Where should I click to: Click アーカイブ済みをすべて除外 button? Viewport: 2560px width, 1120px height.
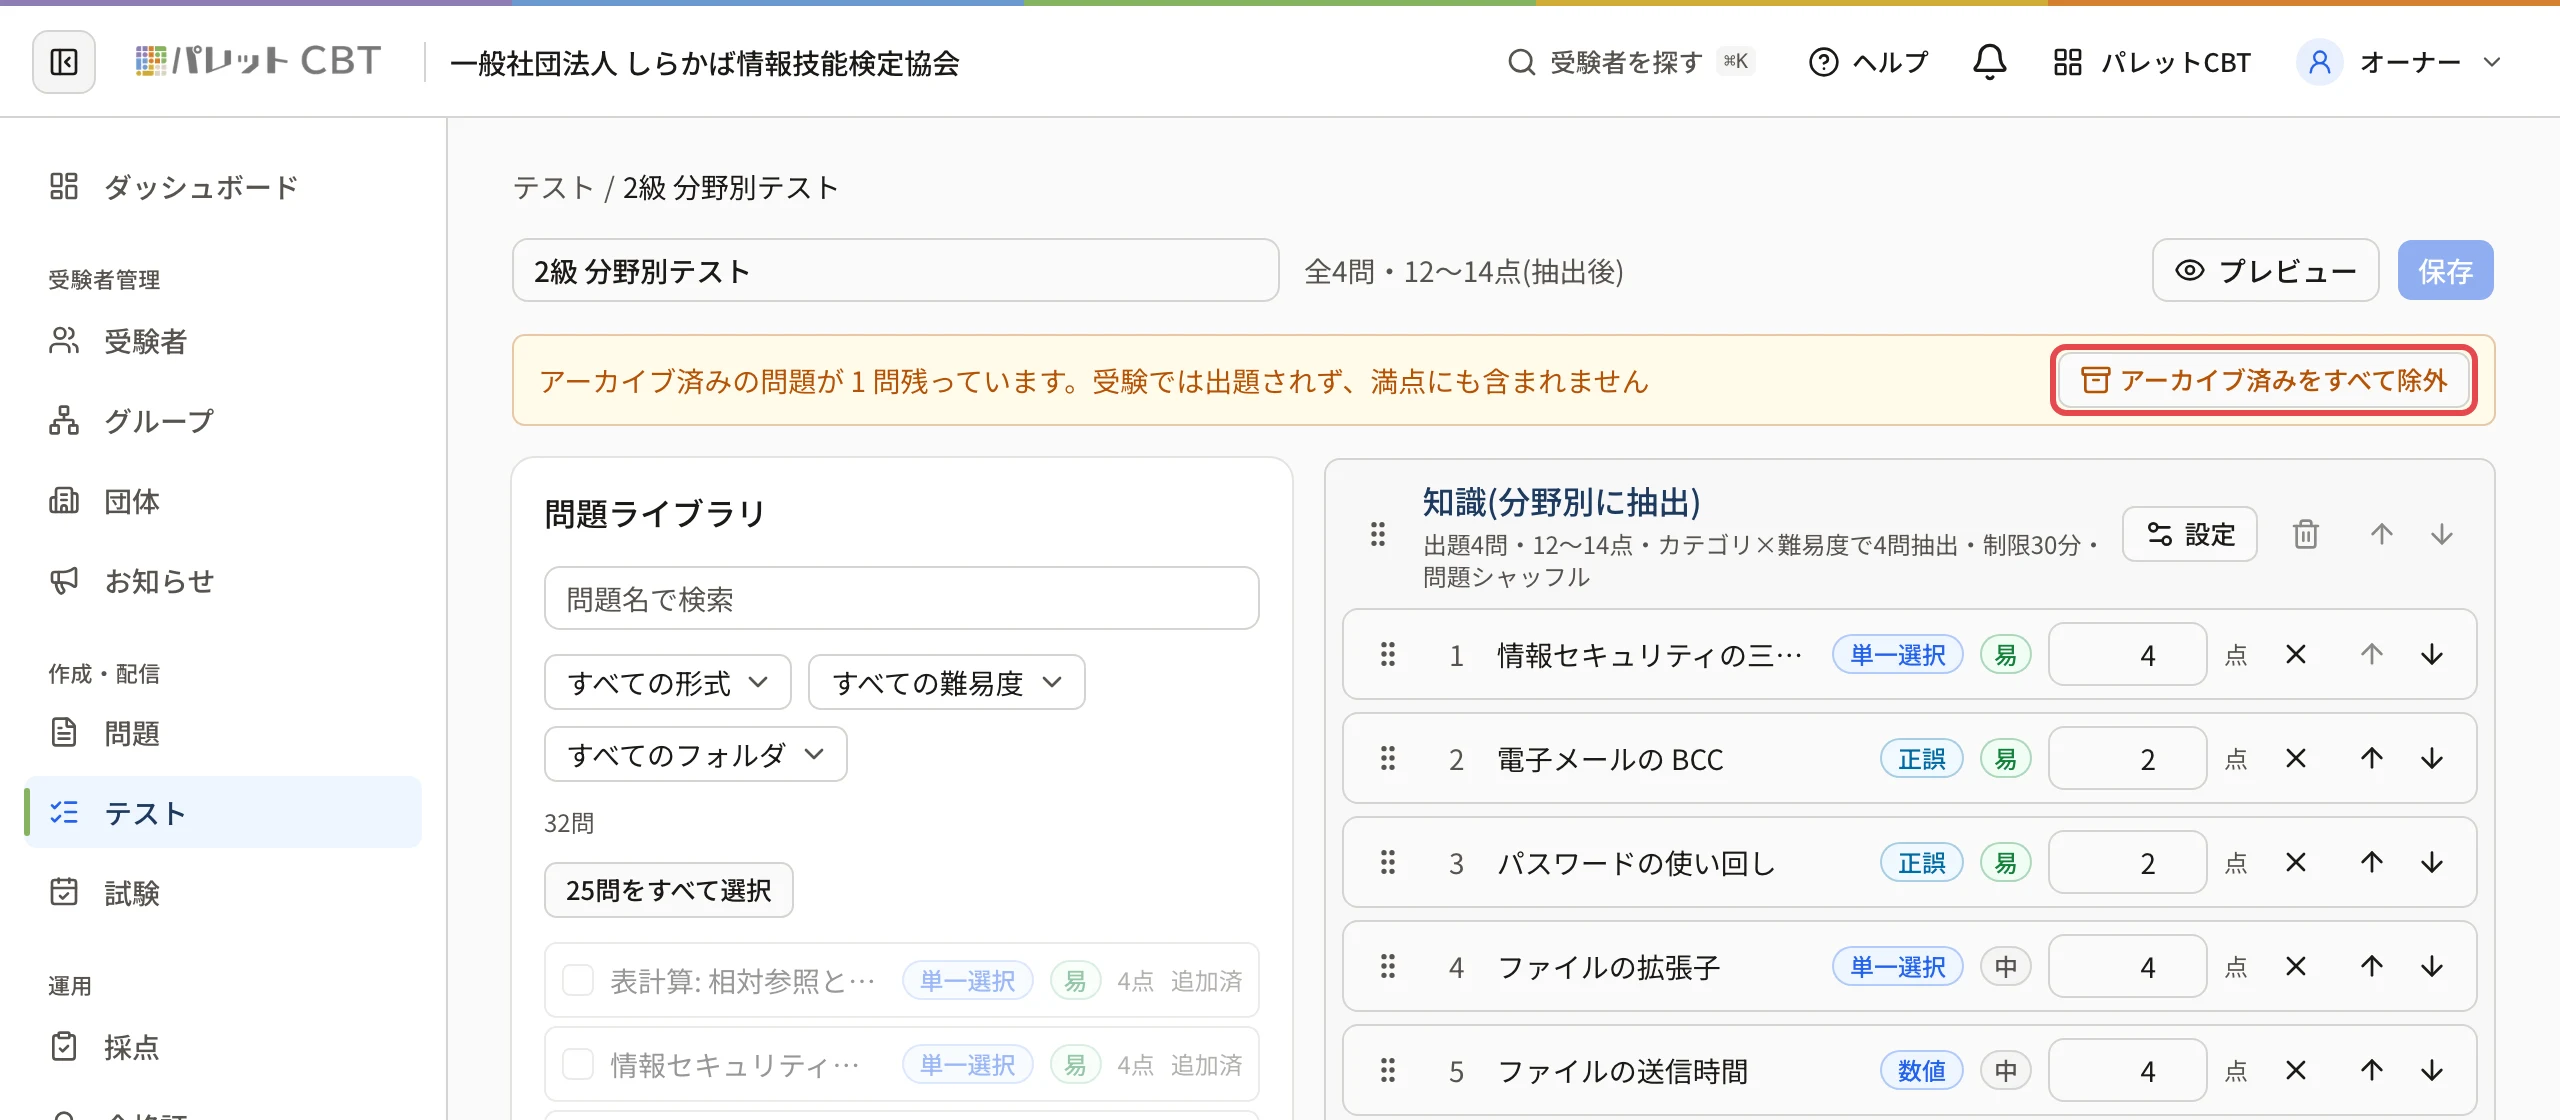pos(2263,380)
